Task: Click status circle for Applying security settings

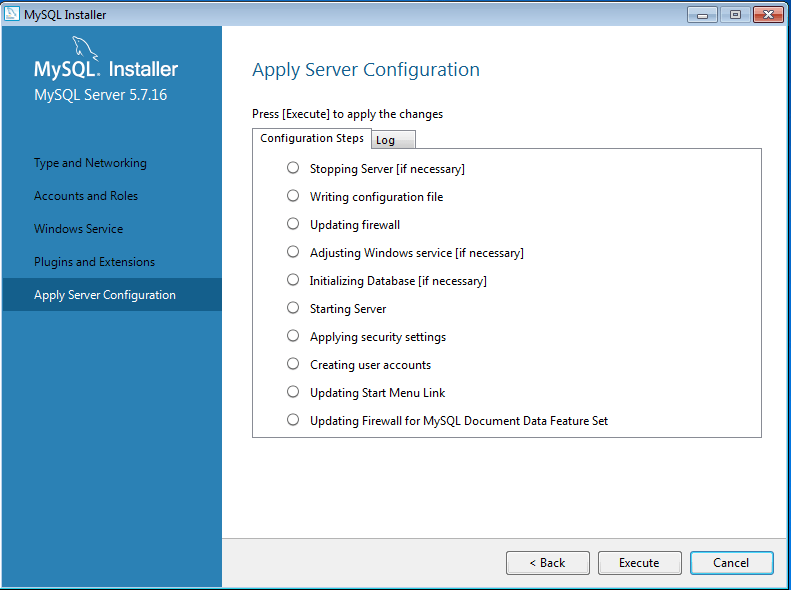Action: [x=293, y=335]
